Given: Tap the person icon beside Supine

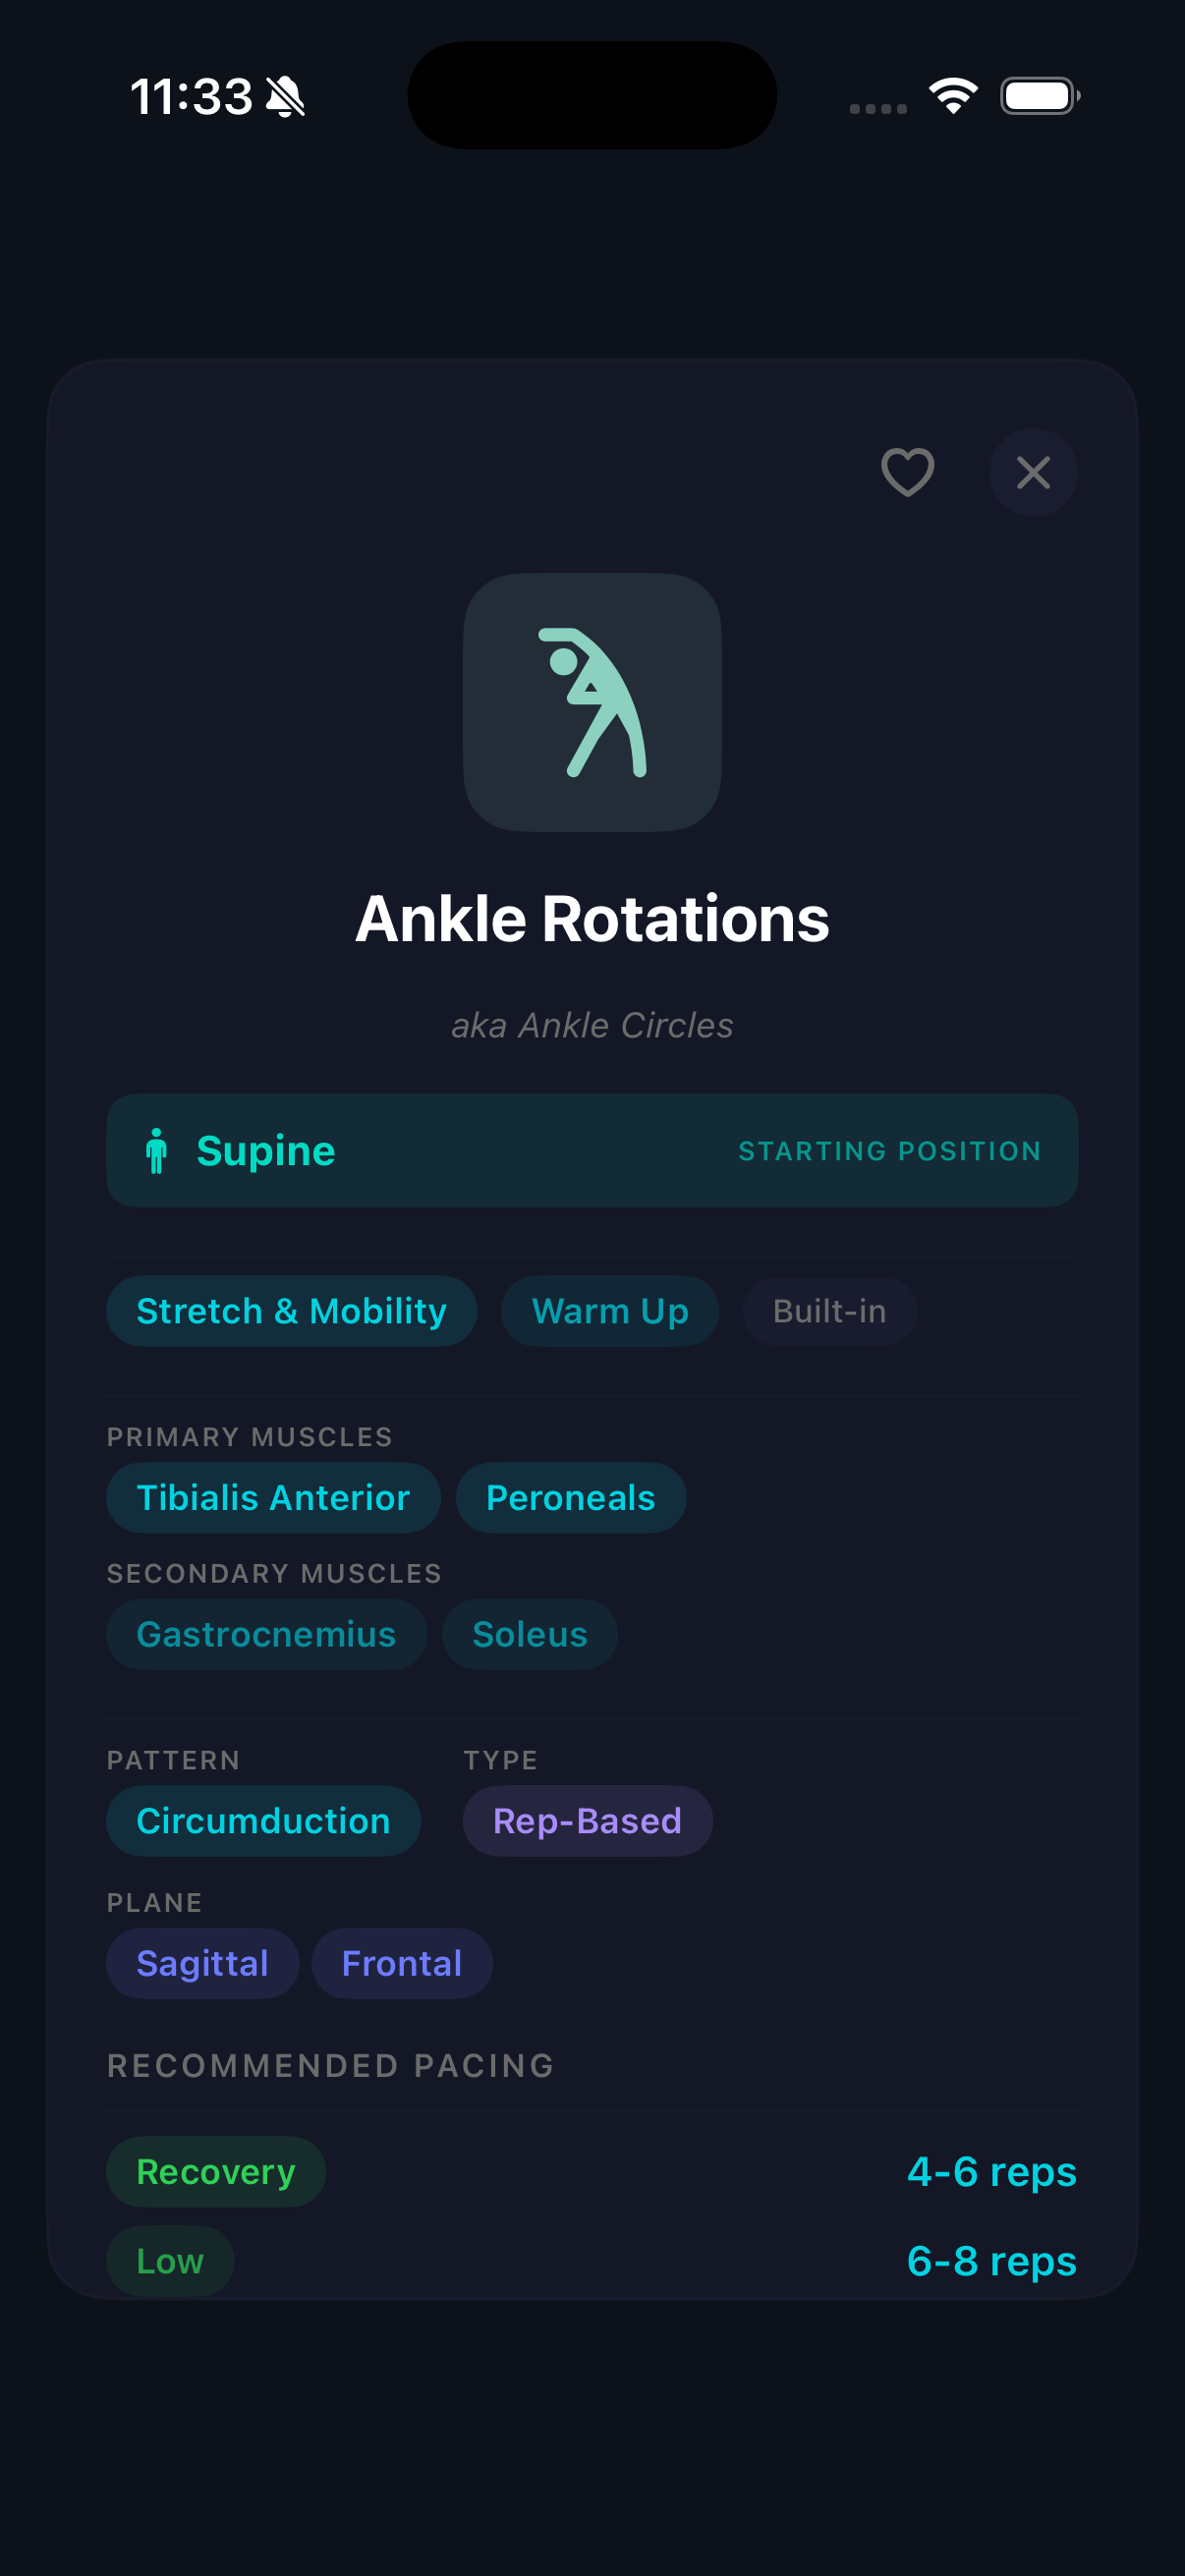Looking at the screenshot, I should 158,1151.
